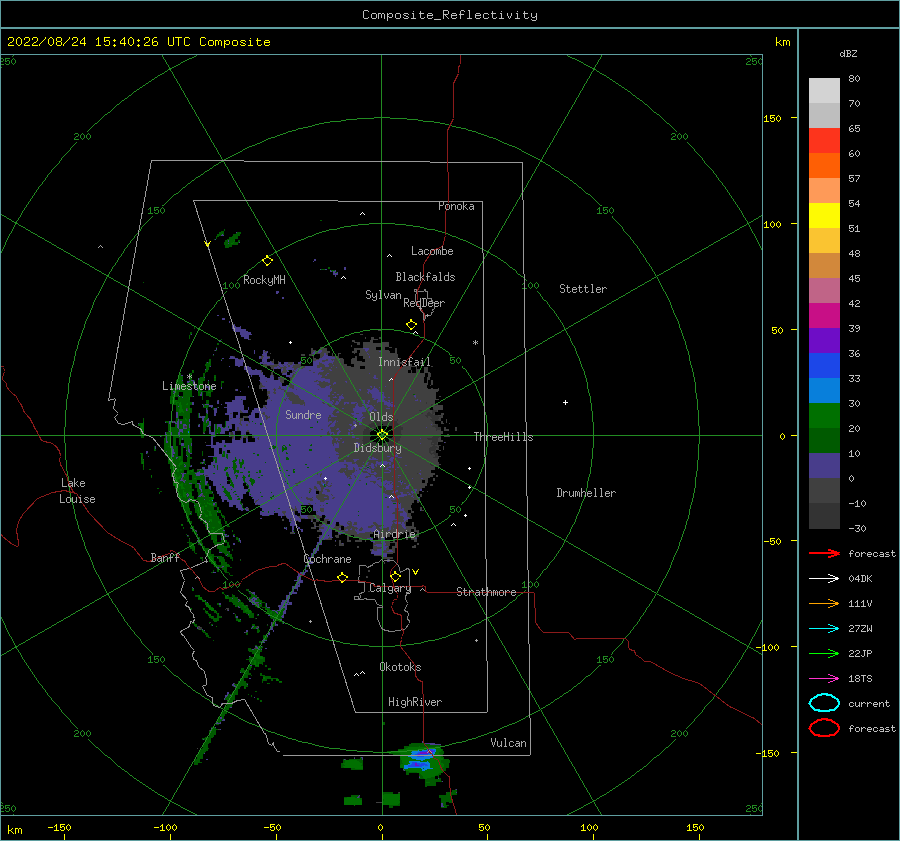Click the Didsbury city label

tap(378, 448)
